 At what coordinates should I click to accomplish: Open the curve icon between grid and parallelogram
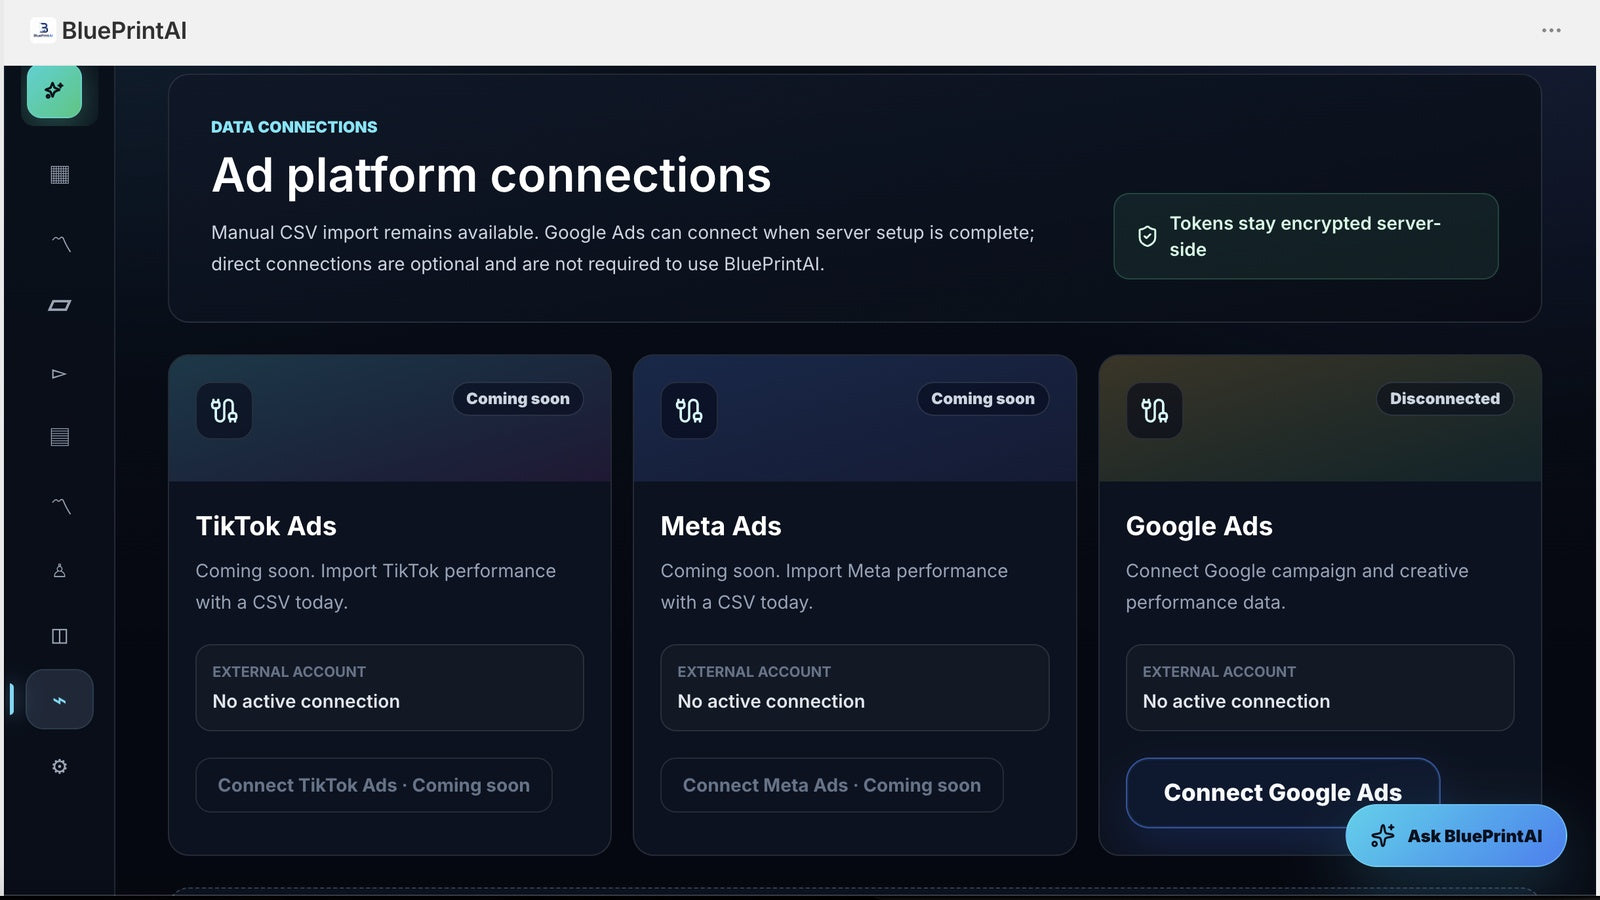click(60, 243)
